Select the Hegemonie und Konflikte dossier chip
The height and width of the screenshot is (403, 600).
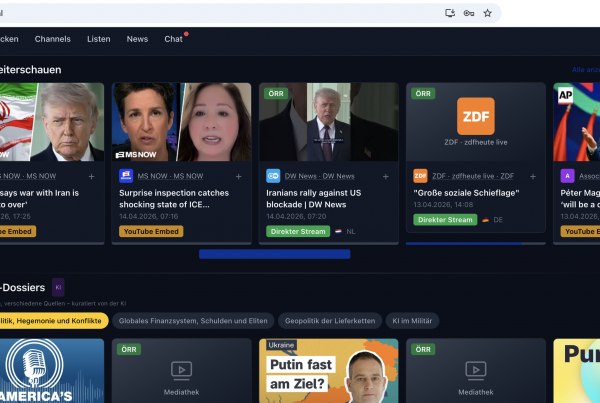(54, 321)
